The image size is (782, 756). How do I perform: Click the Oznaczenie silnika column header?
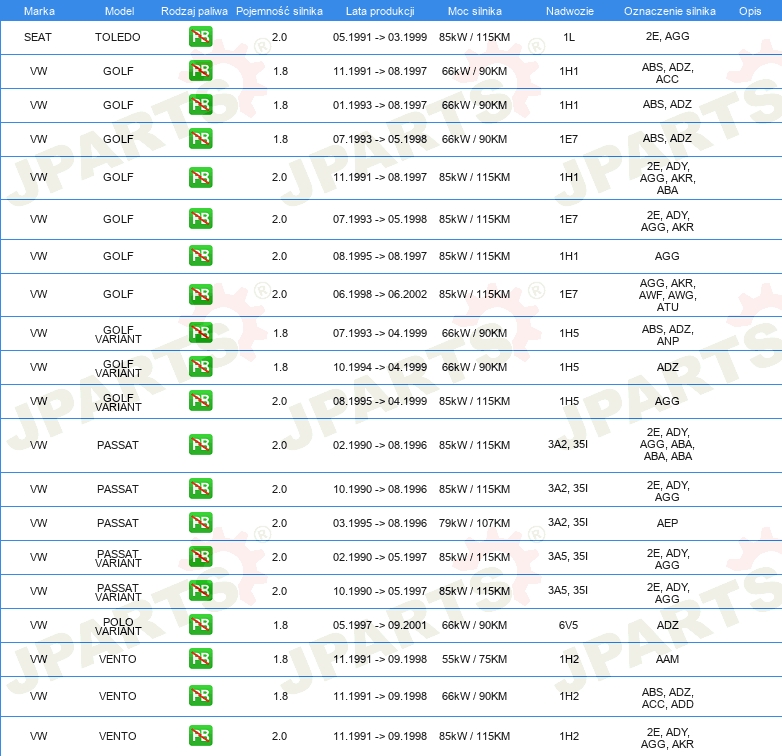click(669, 11)
